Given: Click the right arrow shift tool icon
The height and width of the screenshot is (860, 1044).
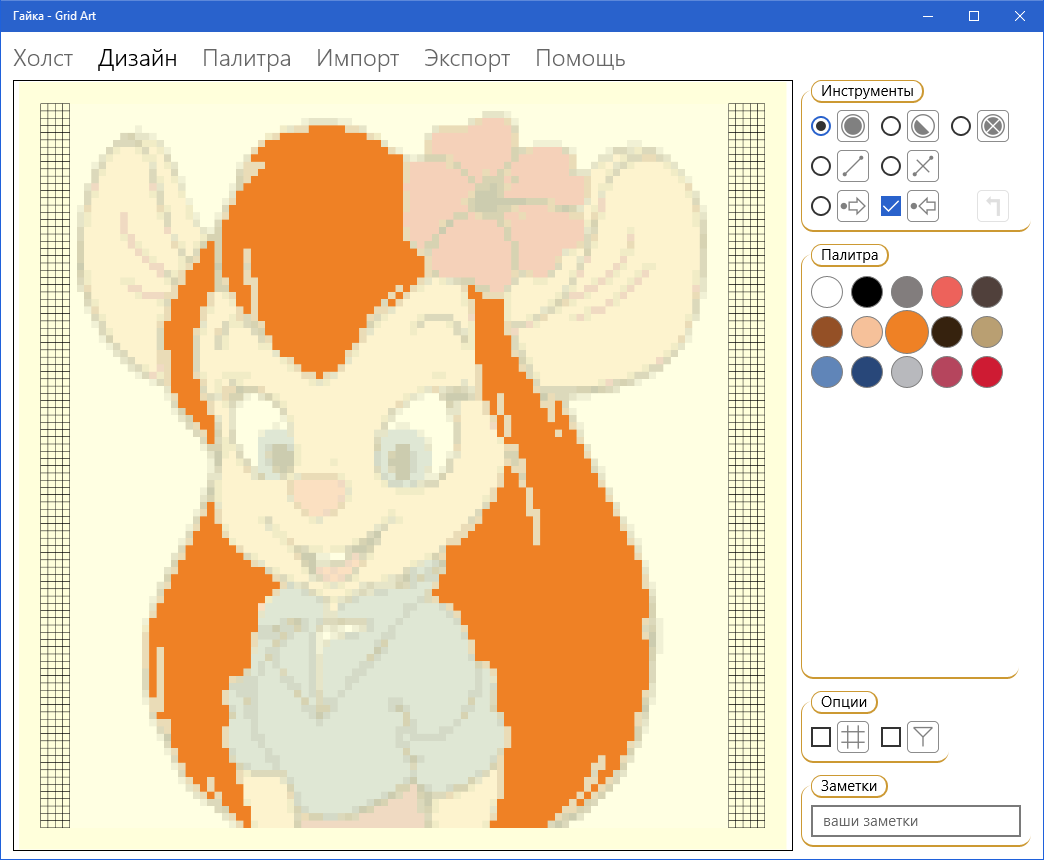Looking at the screenshot, I should click(853, 206).
